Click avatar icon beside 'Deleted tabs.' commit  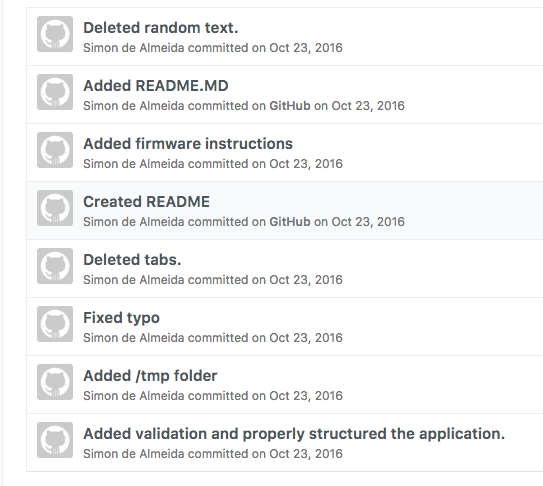click(55, 266)
